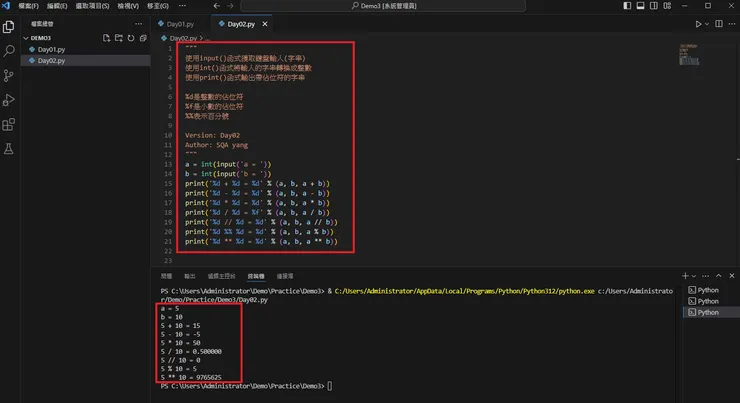Viewport: 740px width, 403px height.
Task: Close the Day02.py editor tab
Action: 265,24
